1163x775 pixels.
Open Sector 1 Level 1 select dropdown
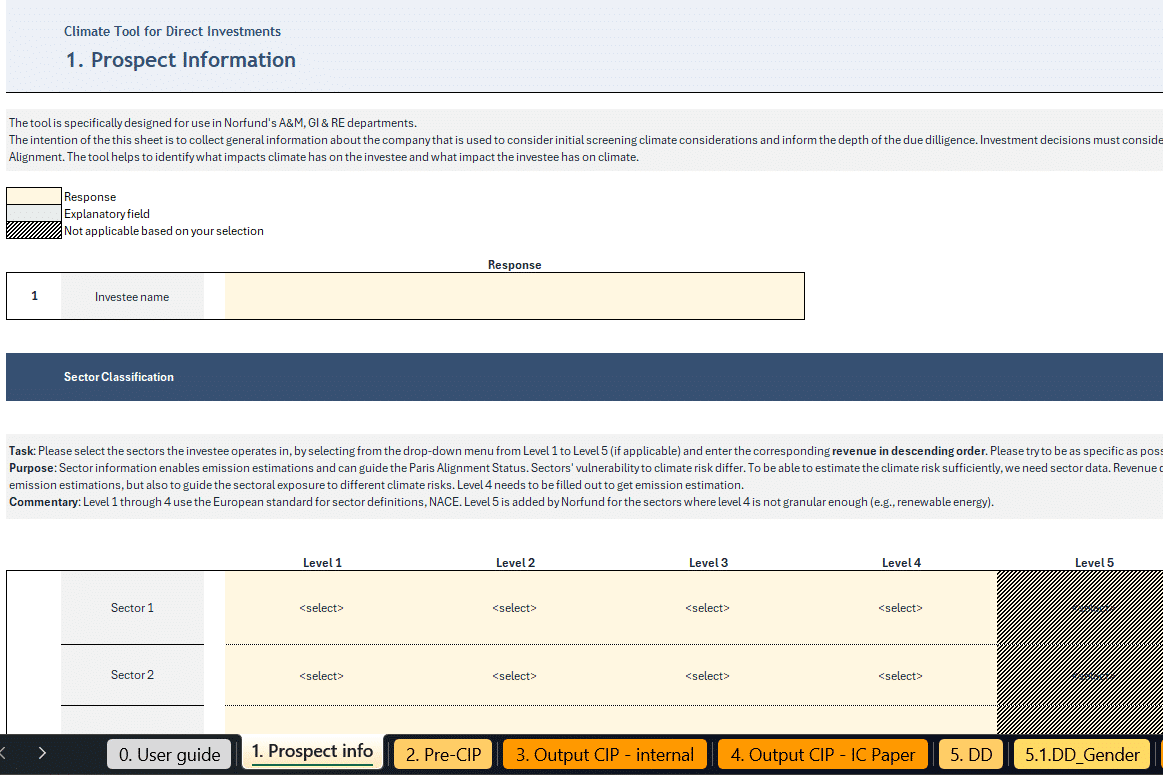pyautogui.click(x=321, y=608)
